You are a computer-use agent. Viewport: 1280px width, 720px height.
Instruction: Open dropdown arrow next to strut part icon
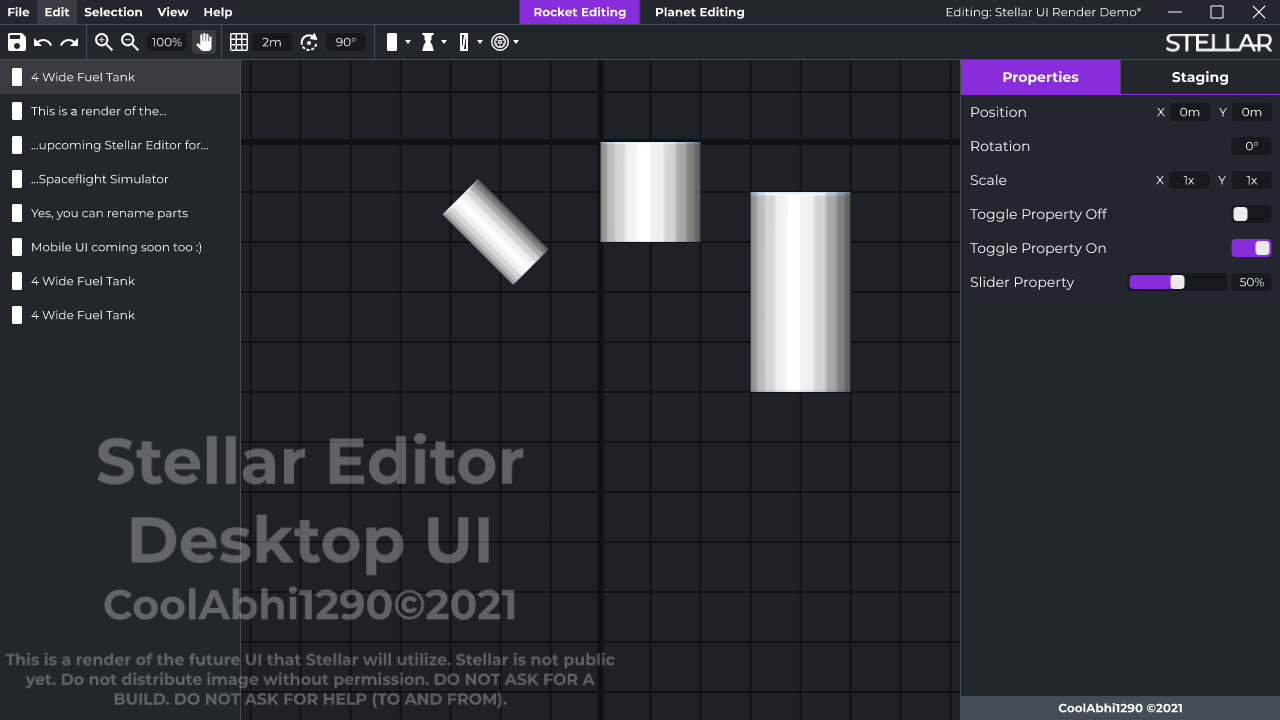(x=480, y=42)
